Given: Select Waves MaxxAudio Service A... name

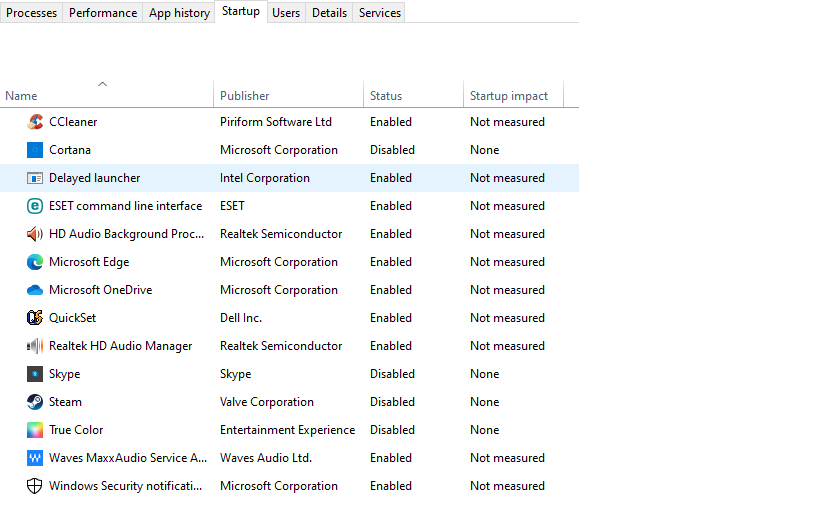Looking at the screenshot, I should (x=128, y=458).
